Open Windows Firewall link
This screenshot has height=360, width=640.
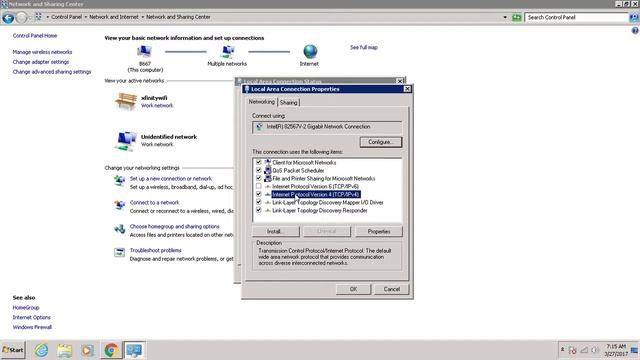coord(32,327)
